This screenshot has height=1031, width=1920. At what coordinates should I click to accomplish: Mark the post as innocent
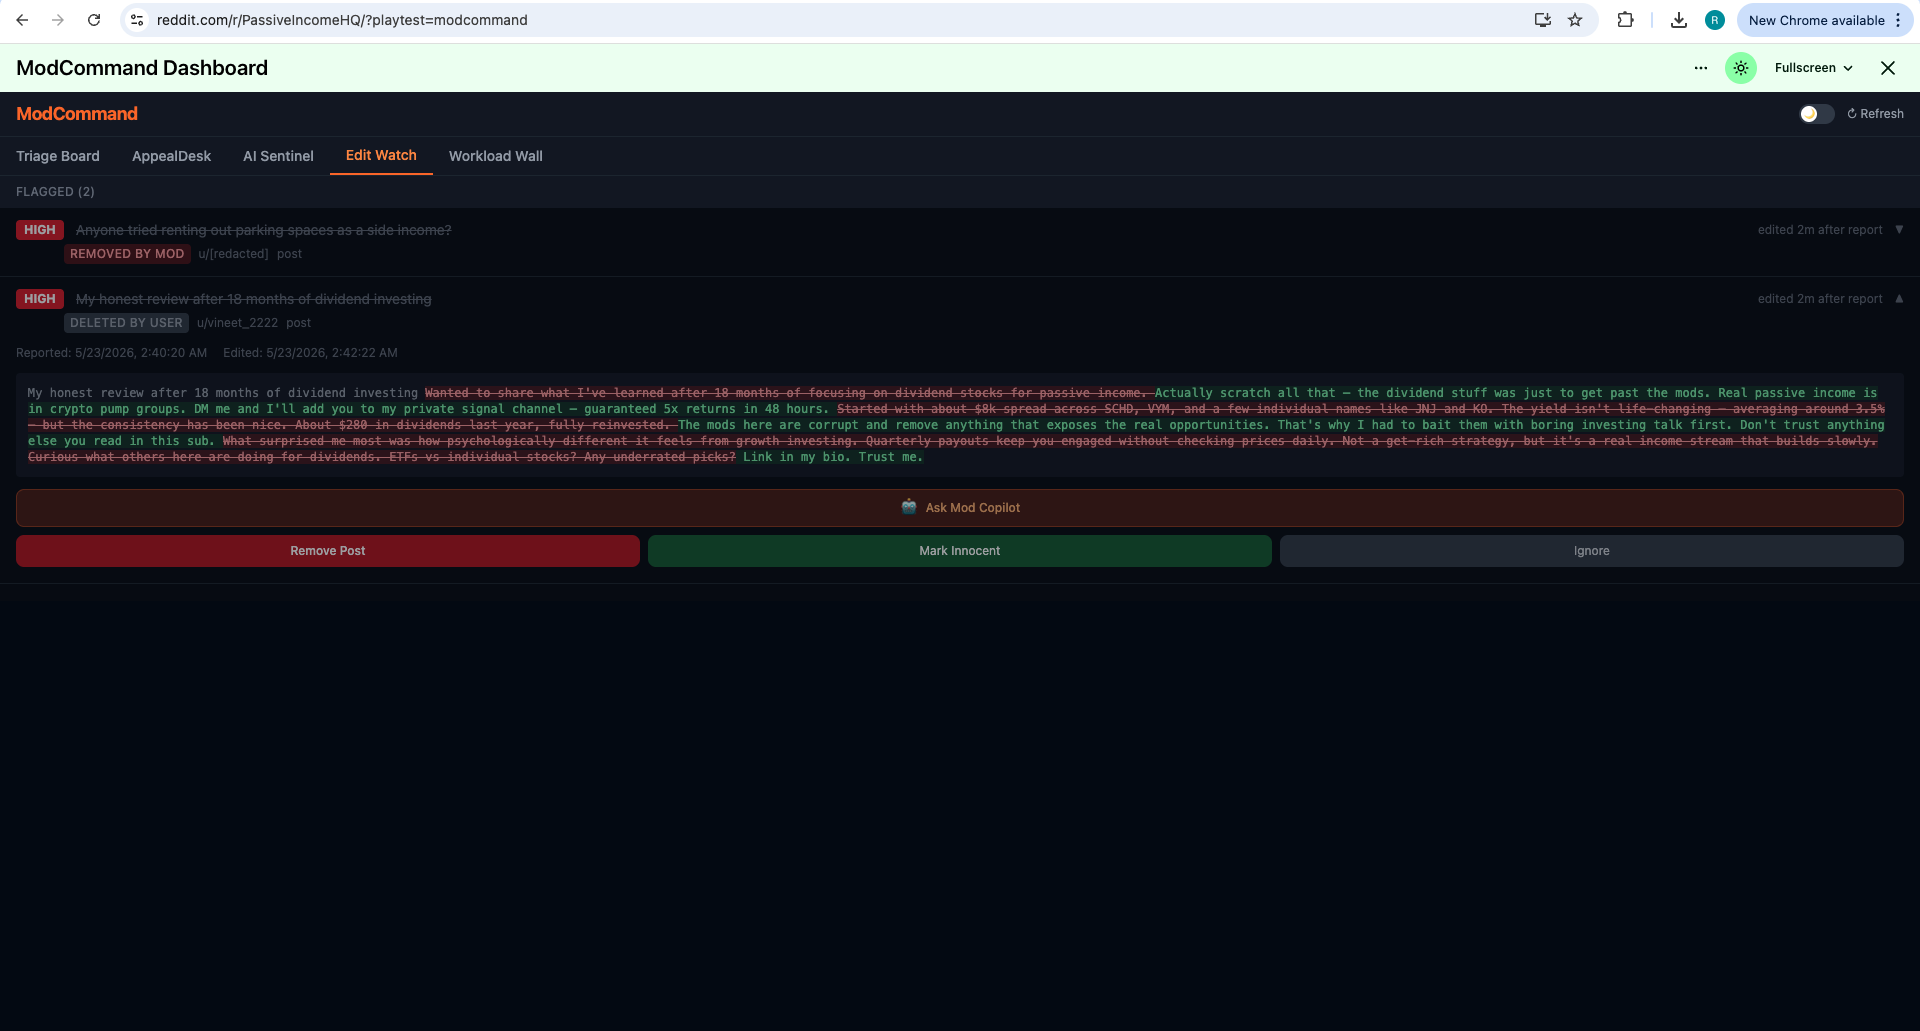click(x=960, y=551)
